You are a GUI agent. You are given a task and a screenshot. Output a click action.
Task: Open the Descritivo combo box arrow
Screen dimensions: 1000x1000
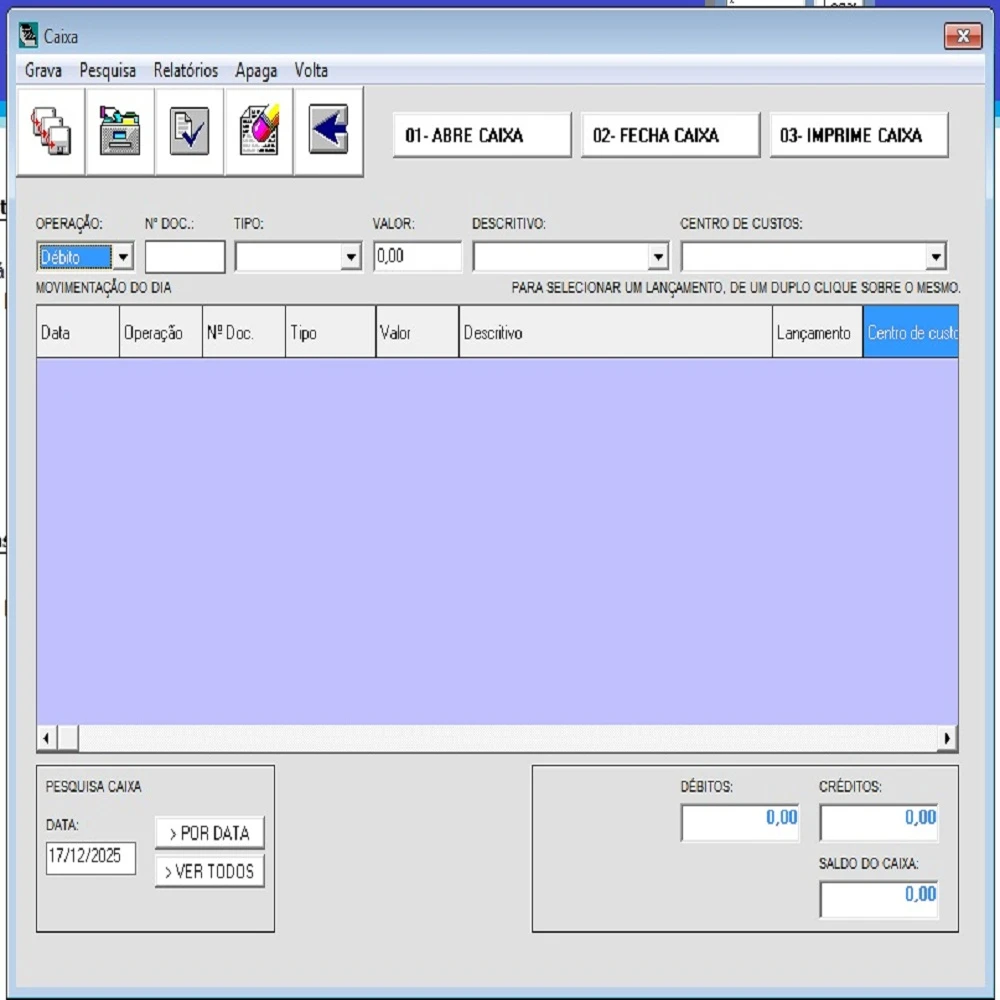658,257
